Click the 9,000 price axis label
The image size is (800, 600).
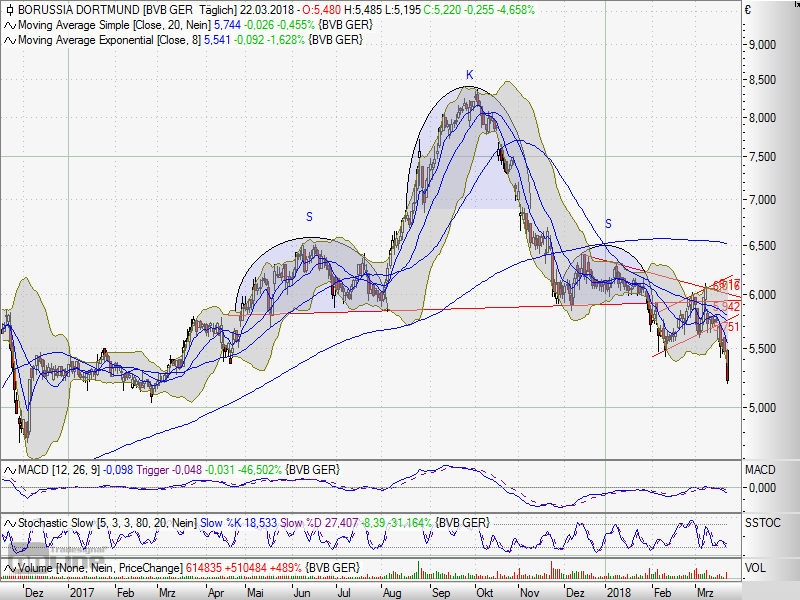[762, 45]
